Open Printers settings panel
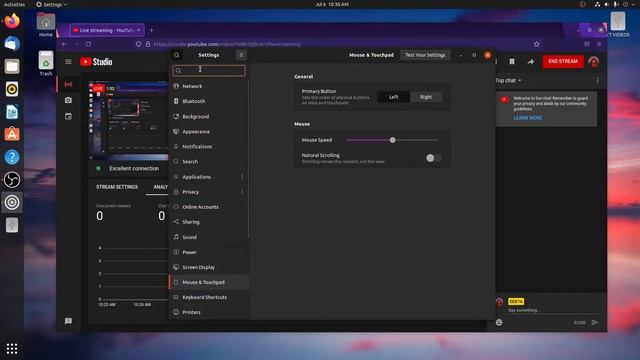 (x=209, y=312)
